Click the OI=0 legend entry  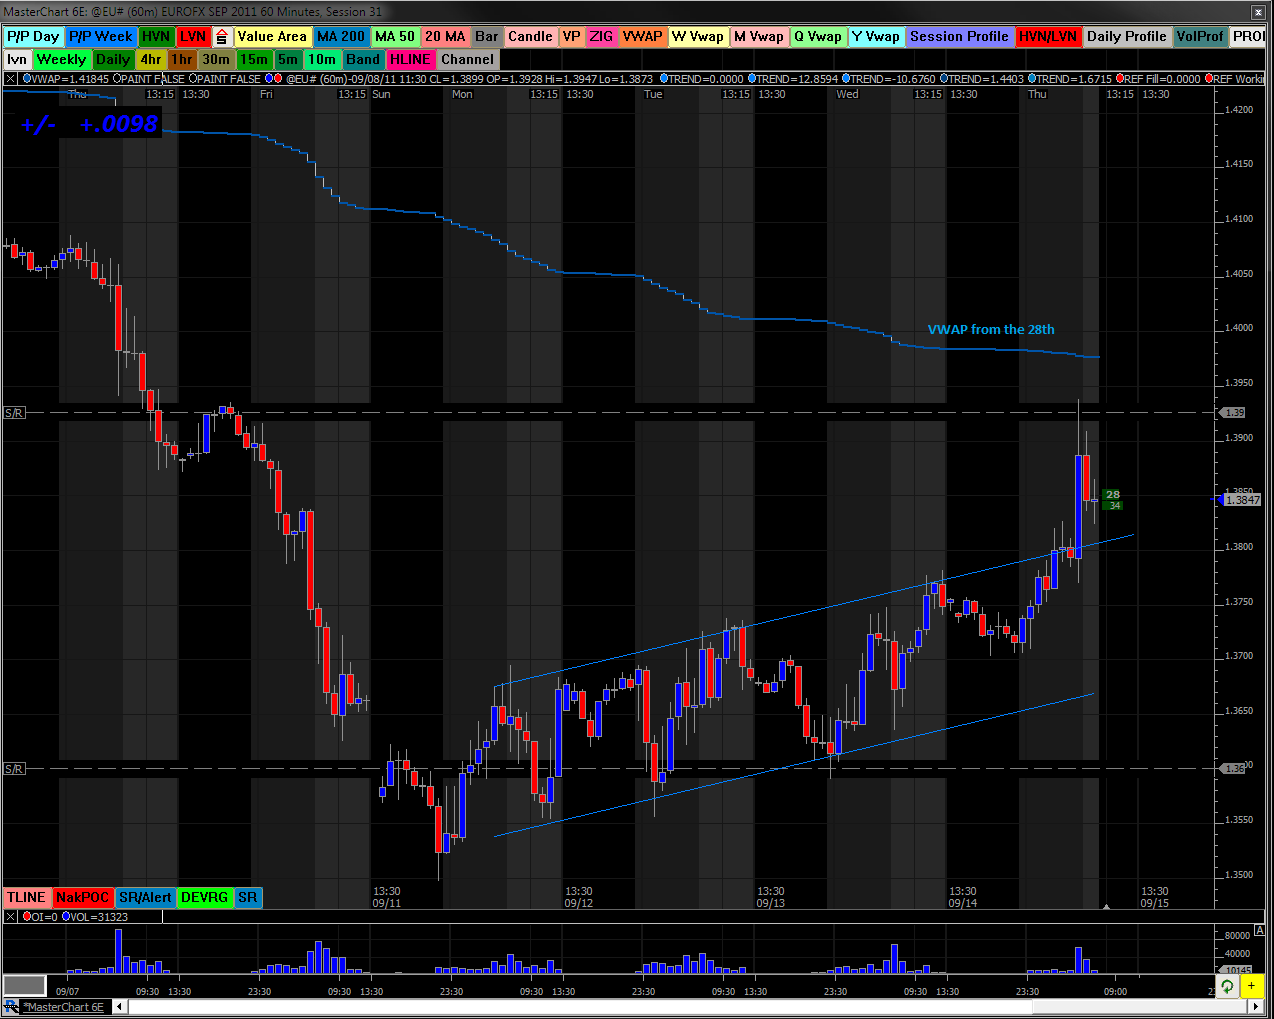(39, 916)
